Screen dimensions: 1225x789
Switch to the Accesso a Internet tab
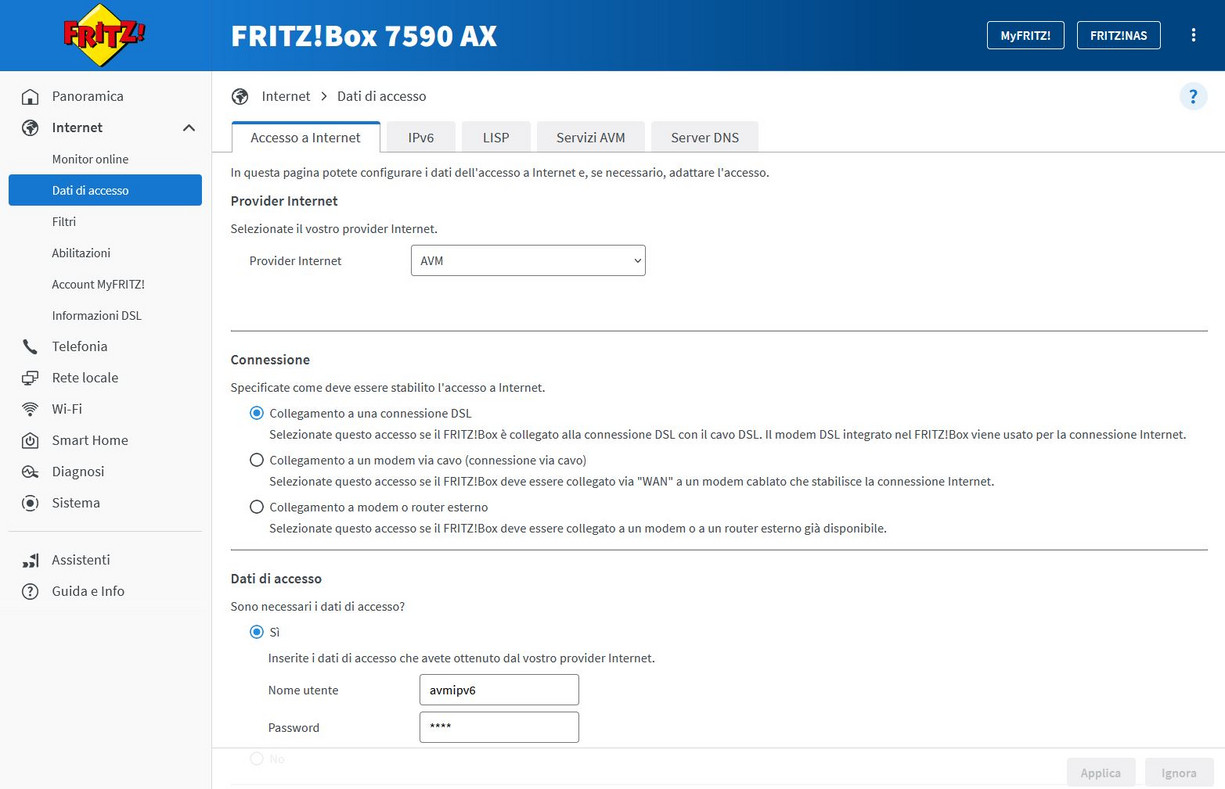pos(305,137)
